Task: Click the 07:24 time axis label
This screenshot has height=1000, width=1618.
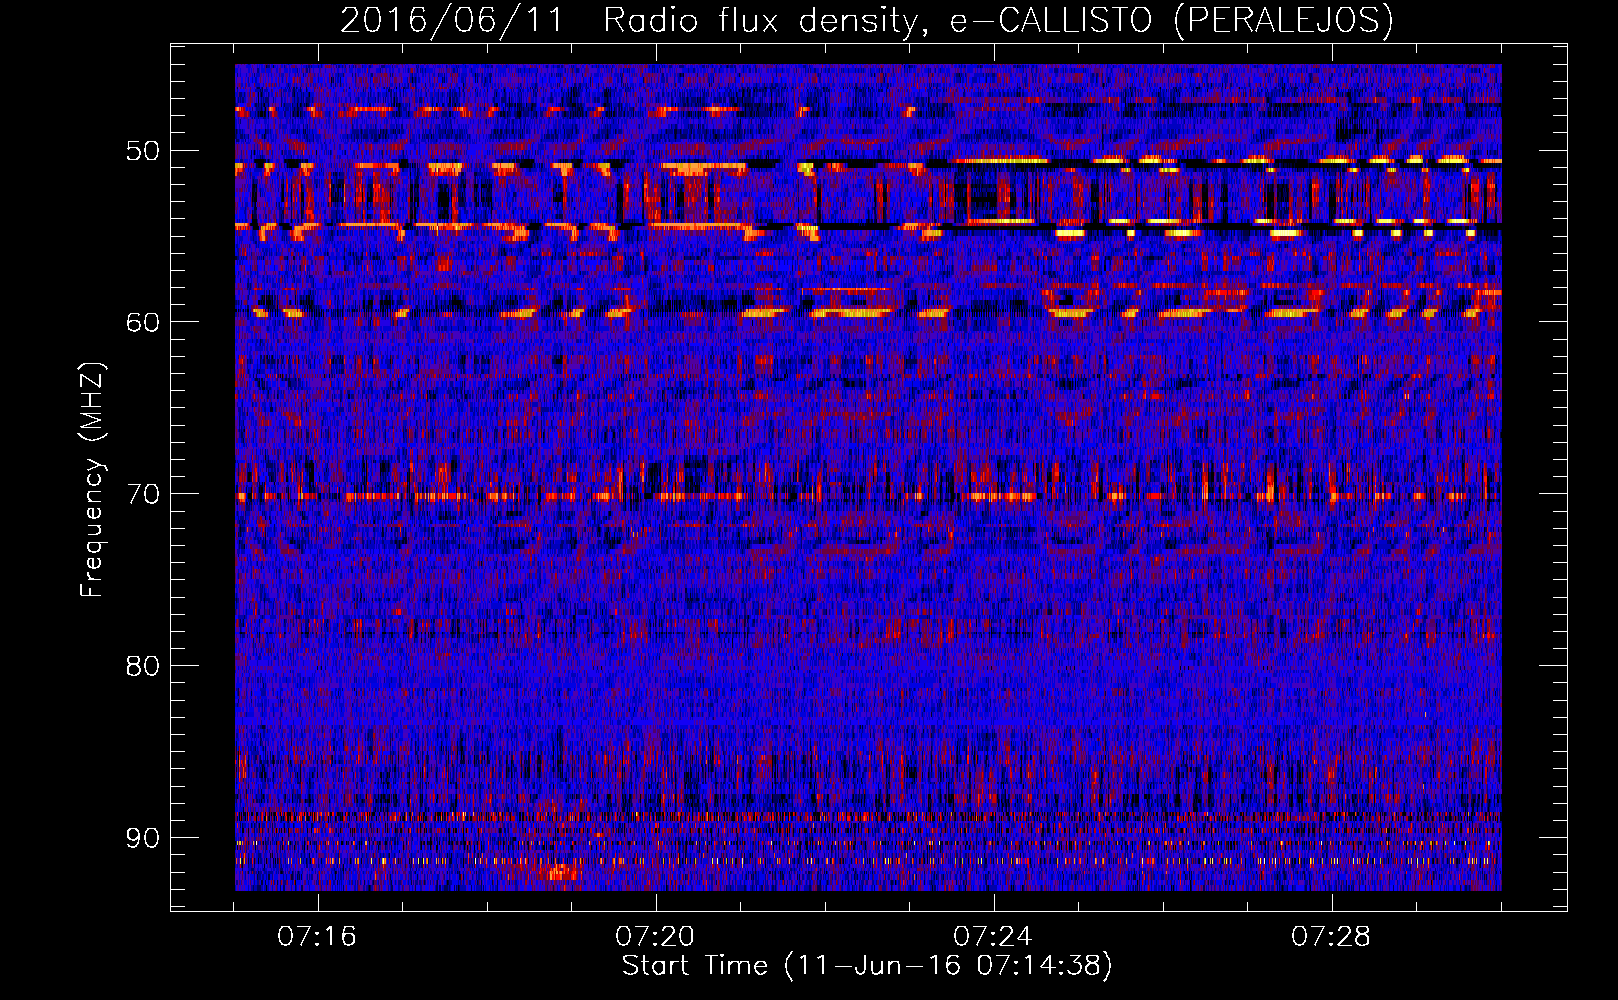Action: [993, 937]
